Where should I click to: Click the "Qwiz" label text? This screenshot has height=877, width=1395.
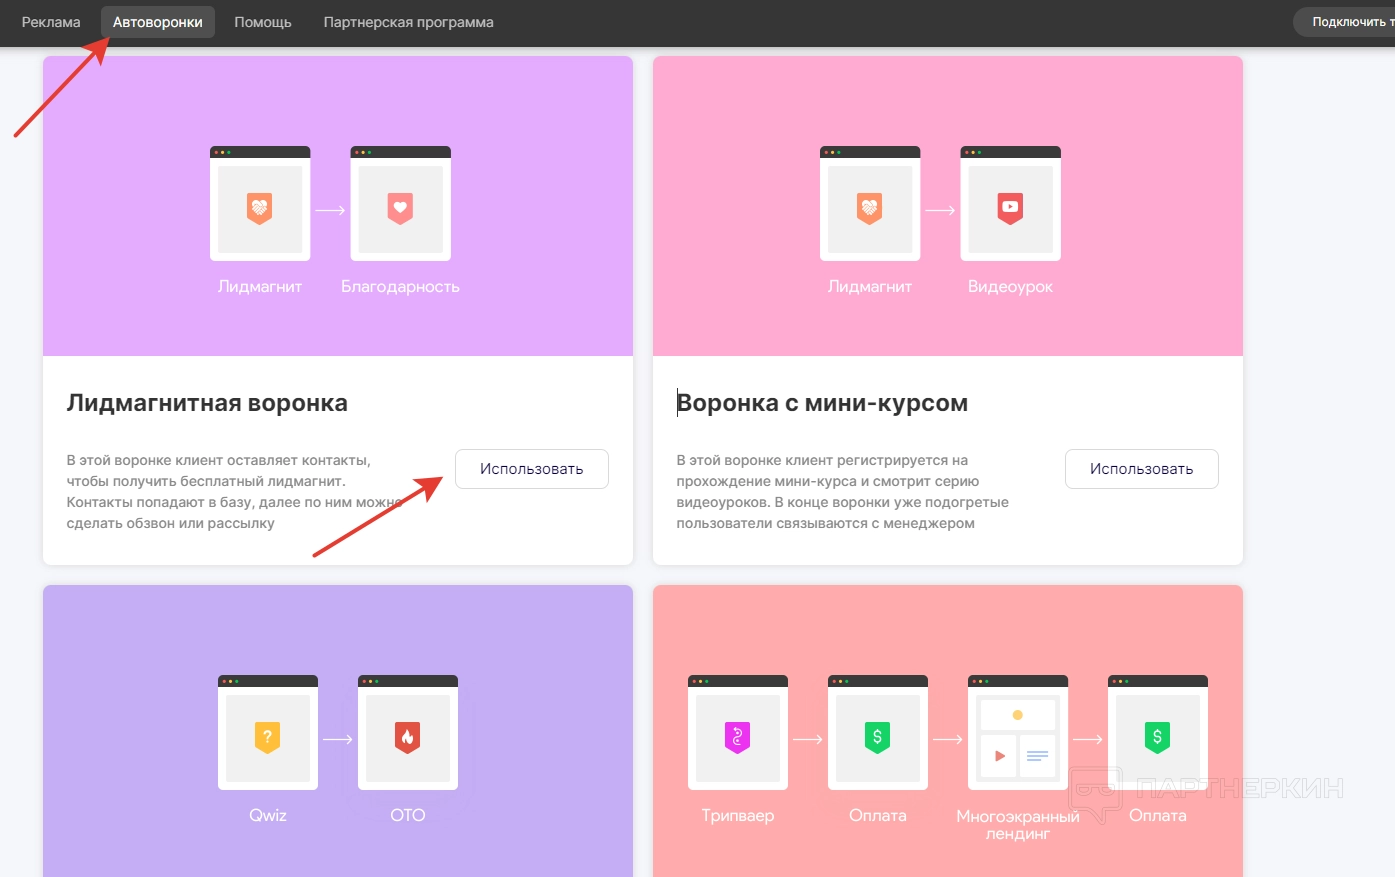tap(268, 815)
